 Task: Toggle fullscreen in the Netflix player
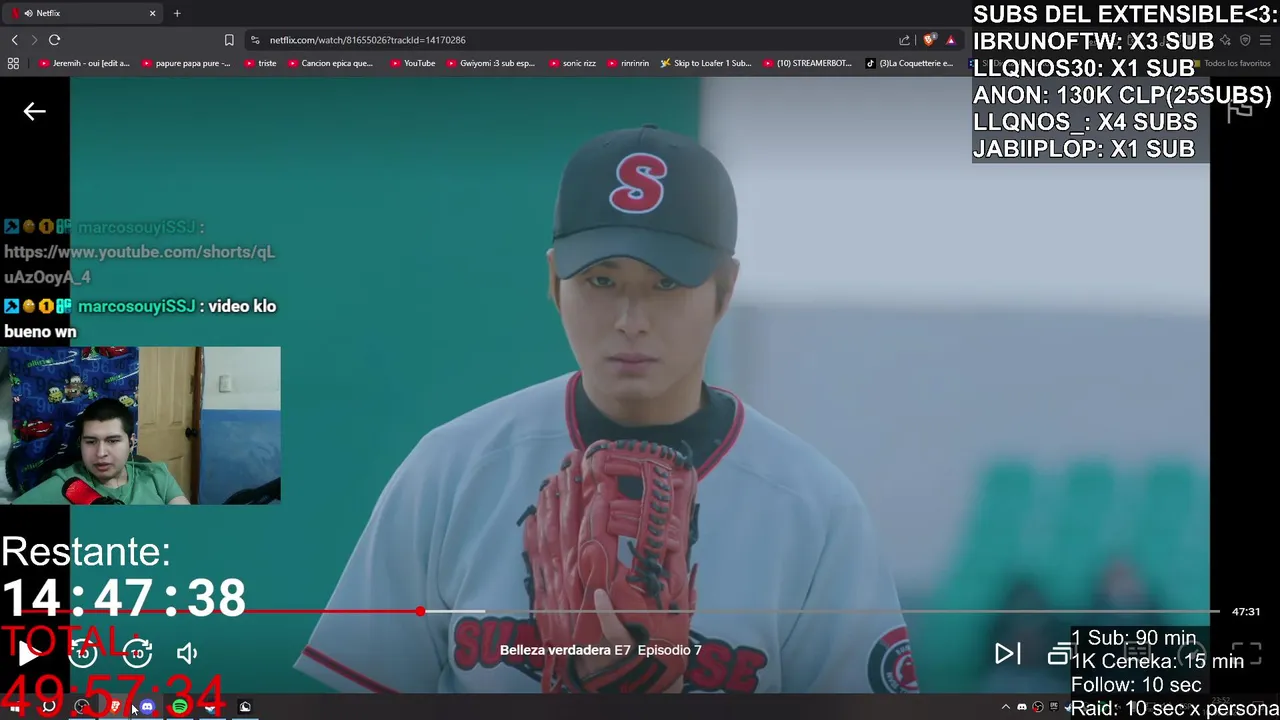coord(1246,654)
